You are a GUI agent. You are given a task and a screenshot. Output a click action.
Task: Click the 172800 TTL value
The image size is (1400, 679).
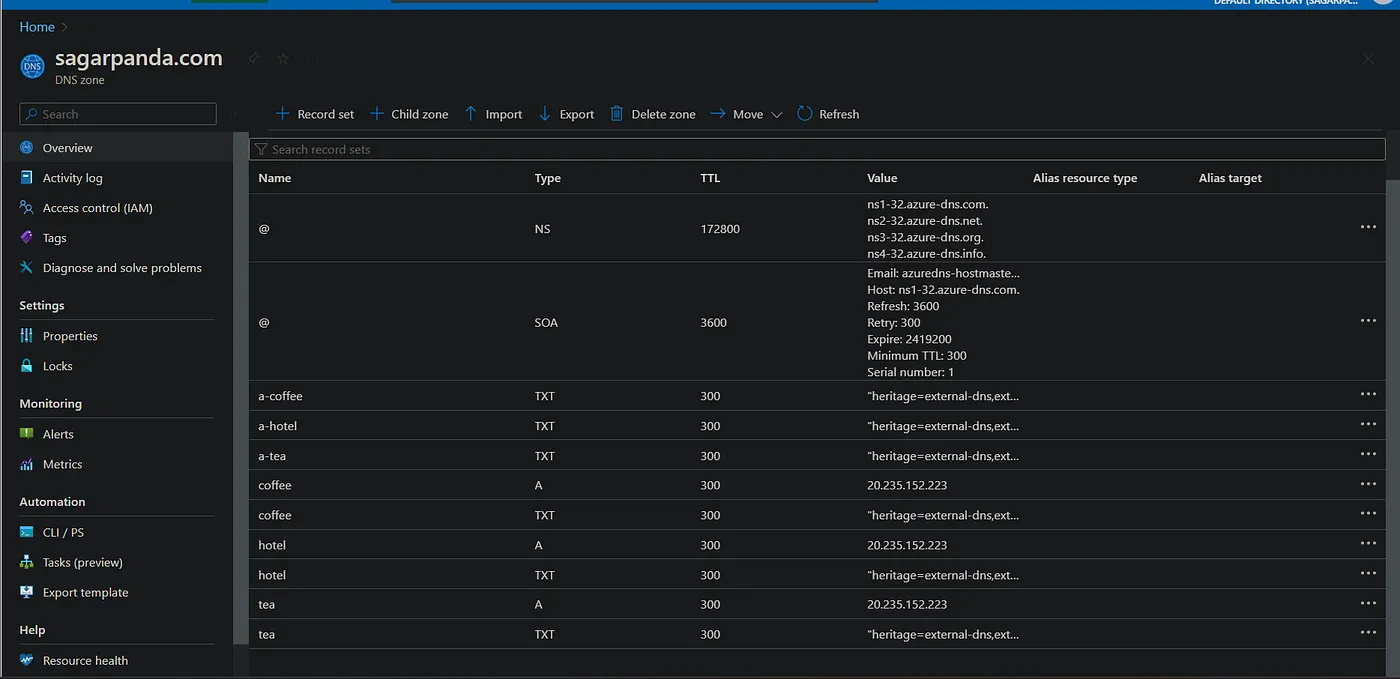[720, 229]
